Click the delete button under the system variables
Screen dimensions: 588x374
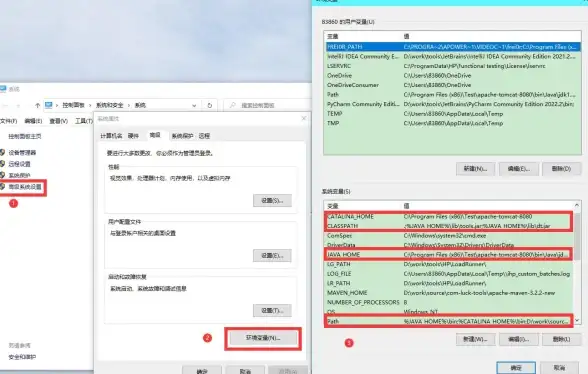click(x=561, y=339)
